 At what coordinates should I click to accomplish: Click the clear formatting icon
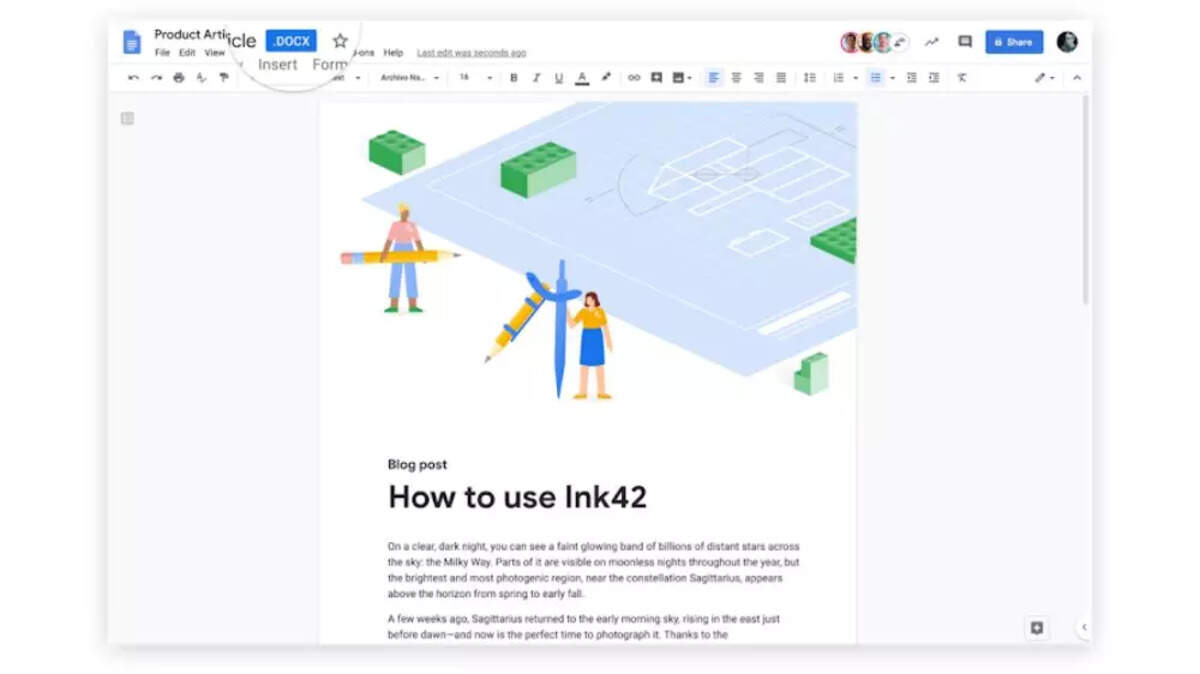(x=961, y=77)
